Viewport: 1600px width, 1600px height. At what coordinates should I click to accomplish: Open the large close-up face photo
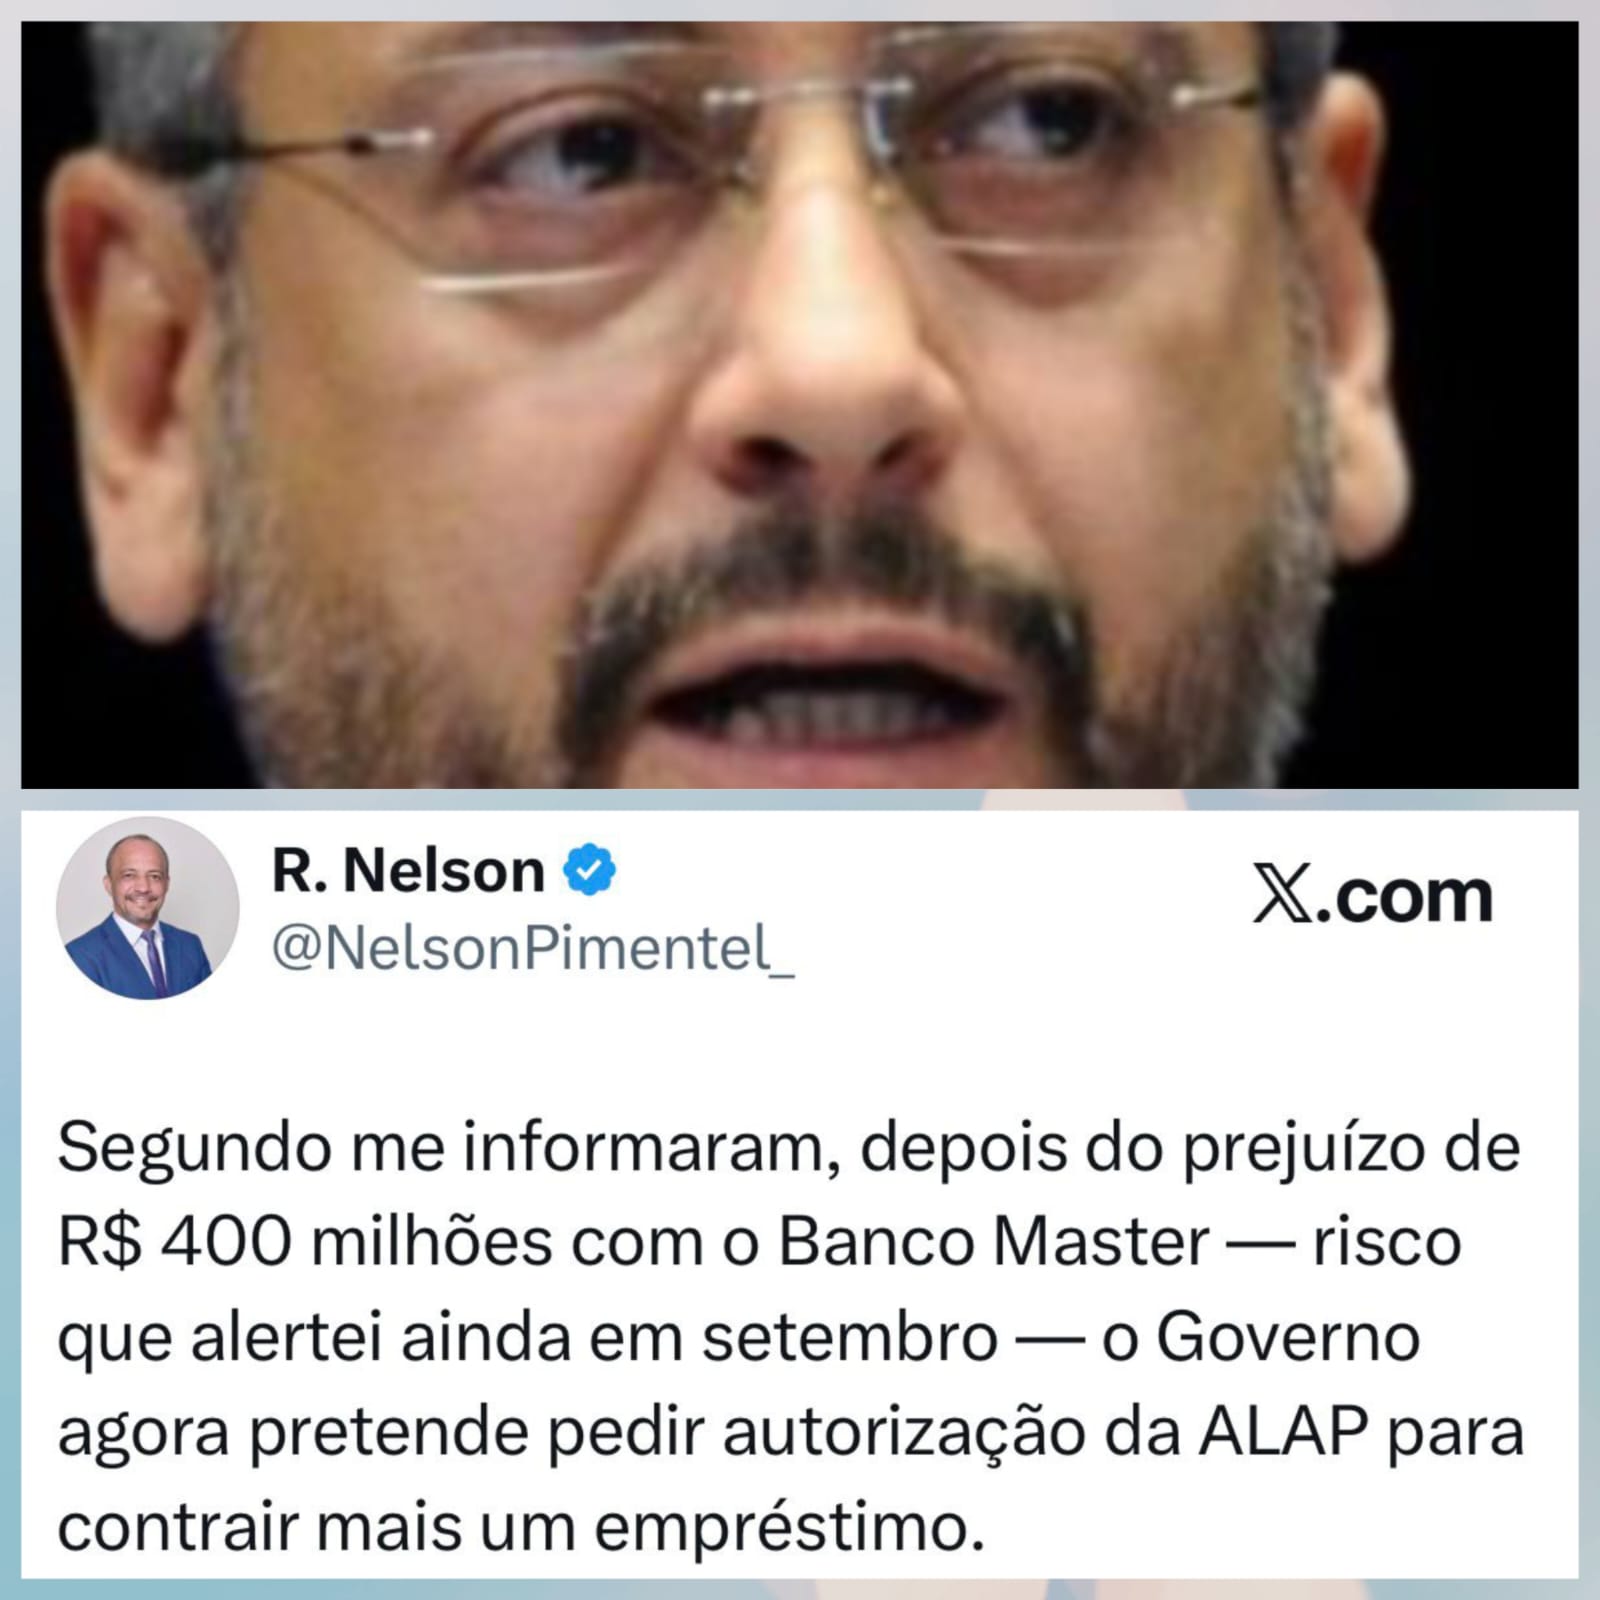(800, 405)
